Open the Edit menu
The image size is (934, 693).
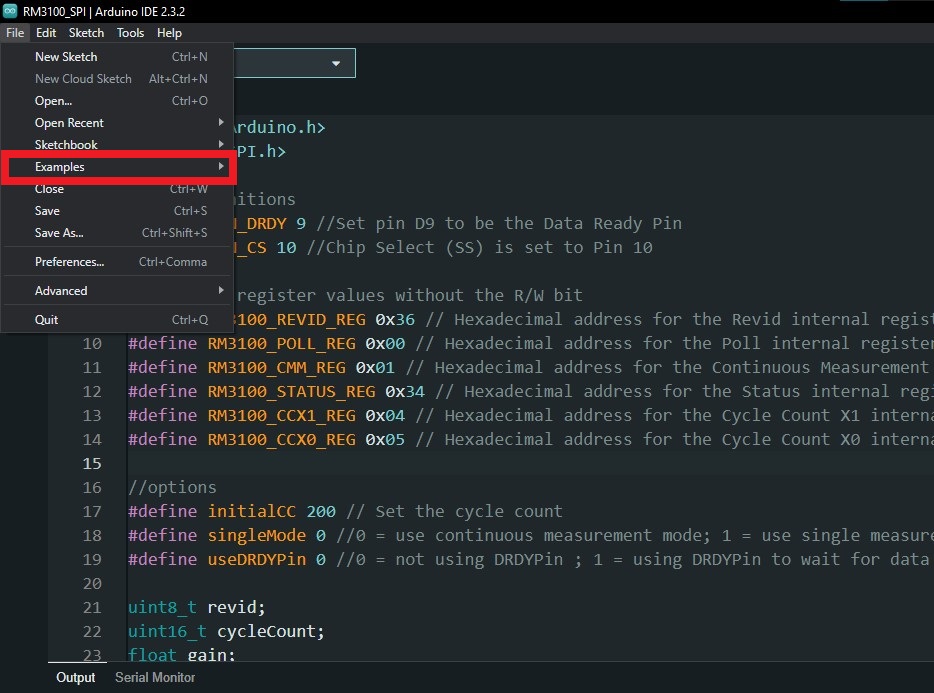tap(46, 33)
